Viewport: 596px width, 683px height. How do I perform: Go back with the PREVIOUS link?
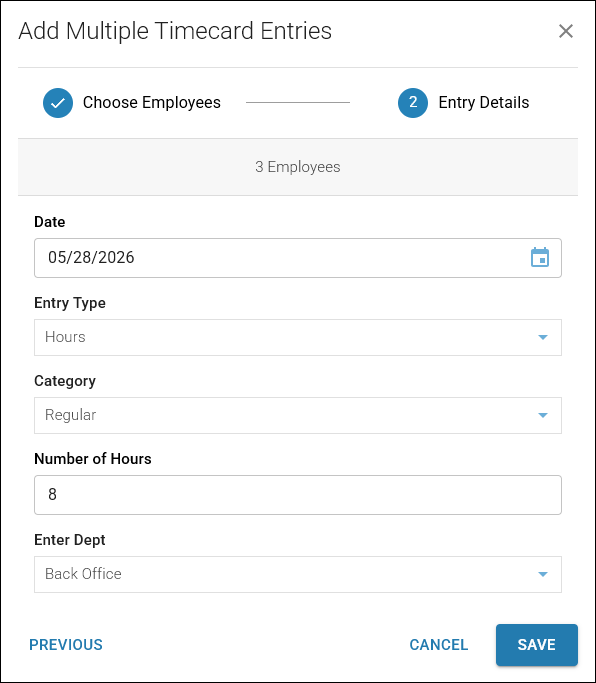click(66, 645)
